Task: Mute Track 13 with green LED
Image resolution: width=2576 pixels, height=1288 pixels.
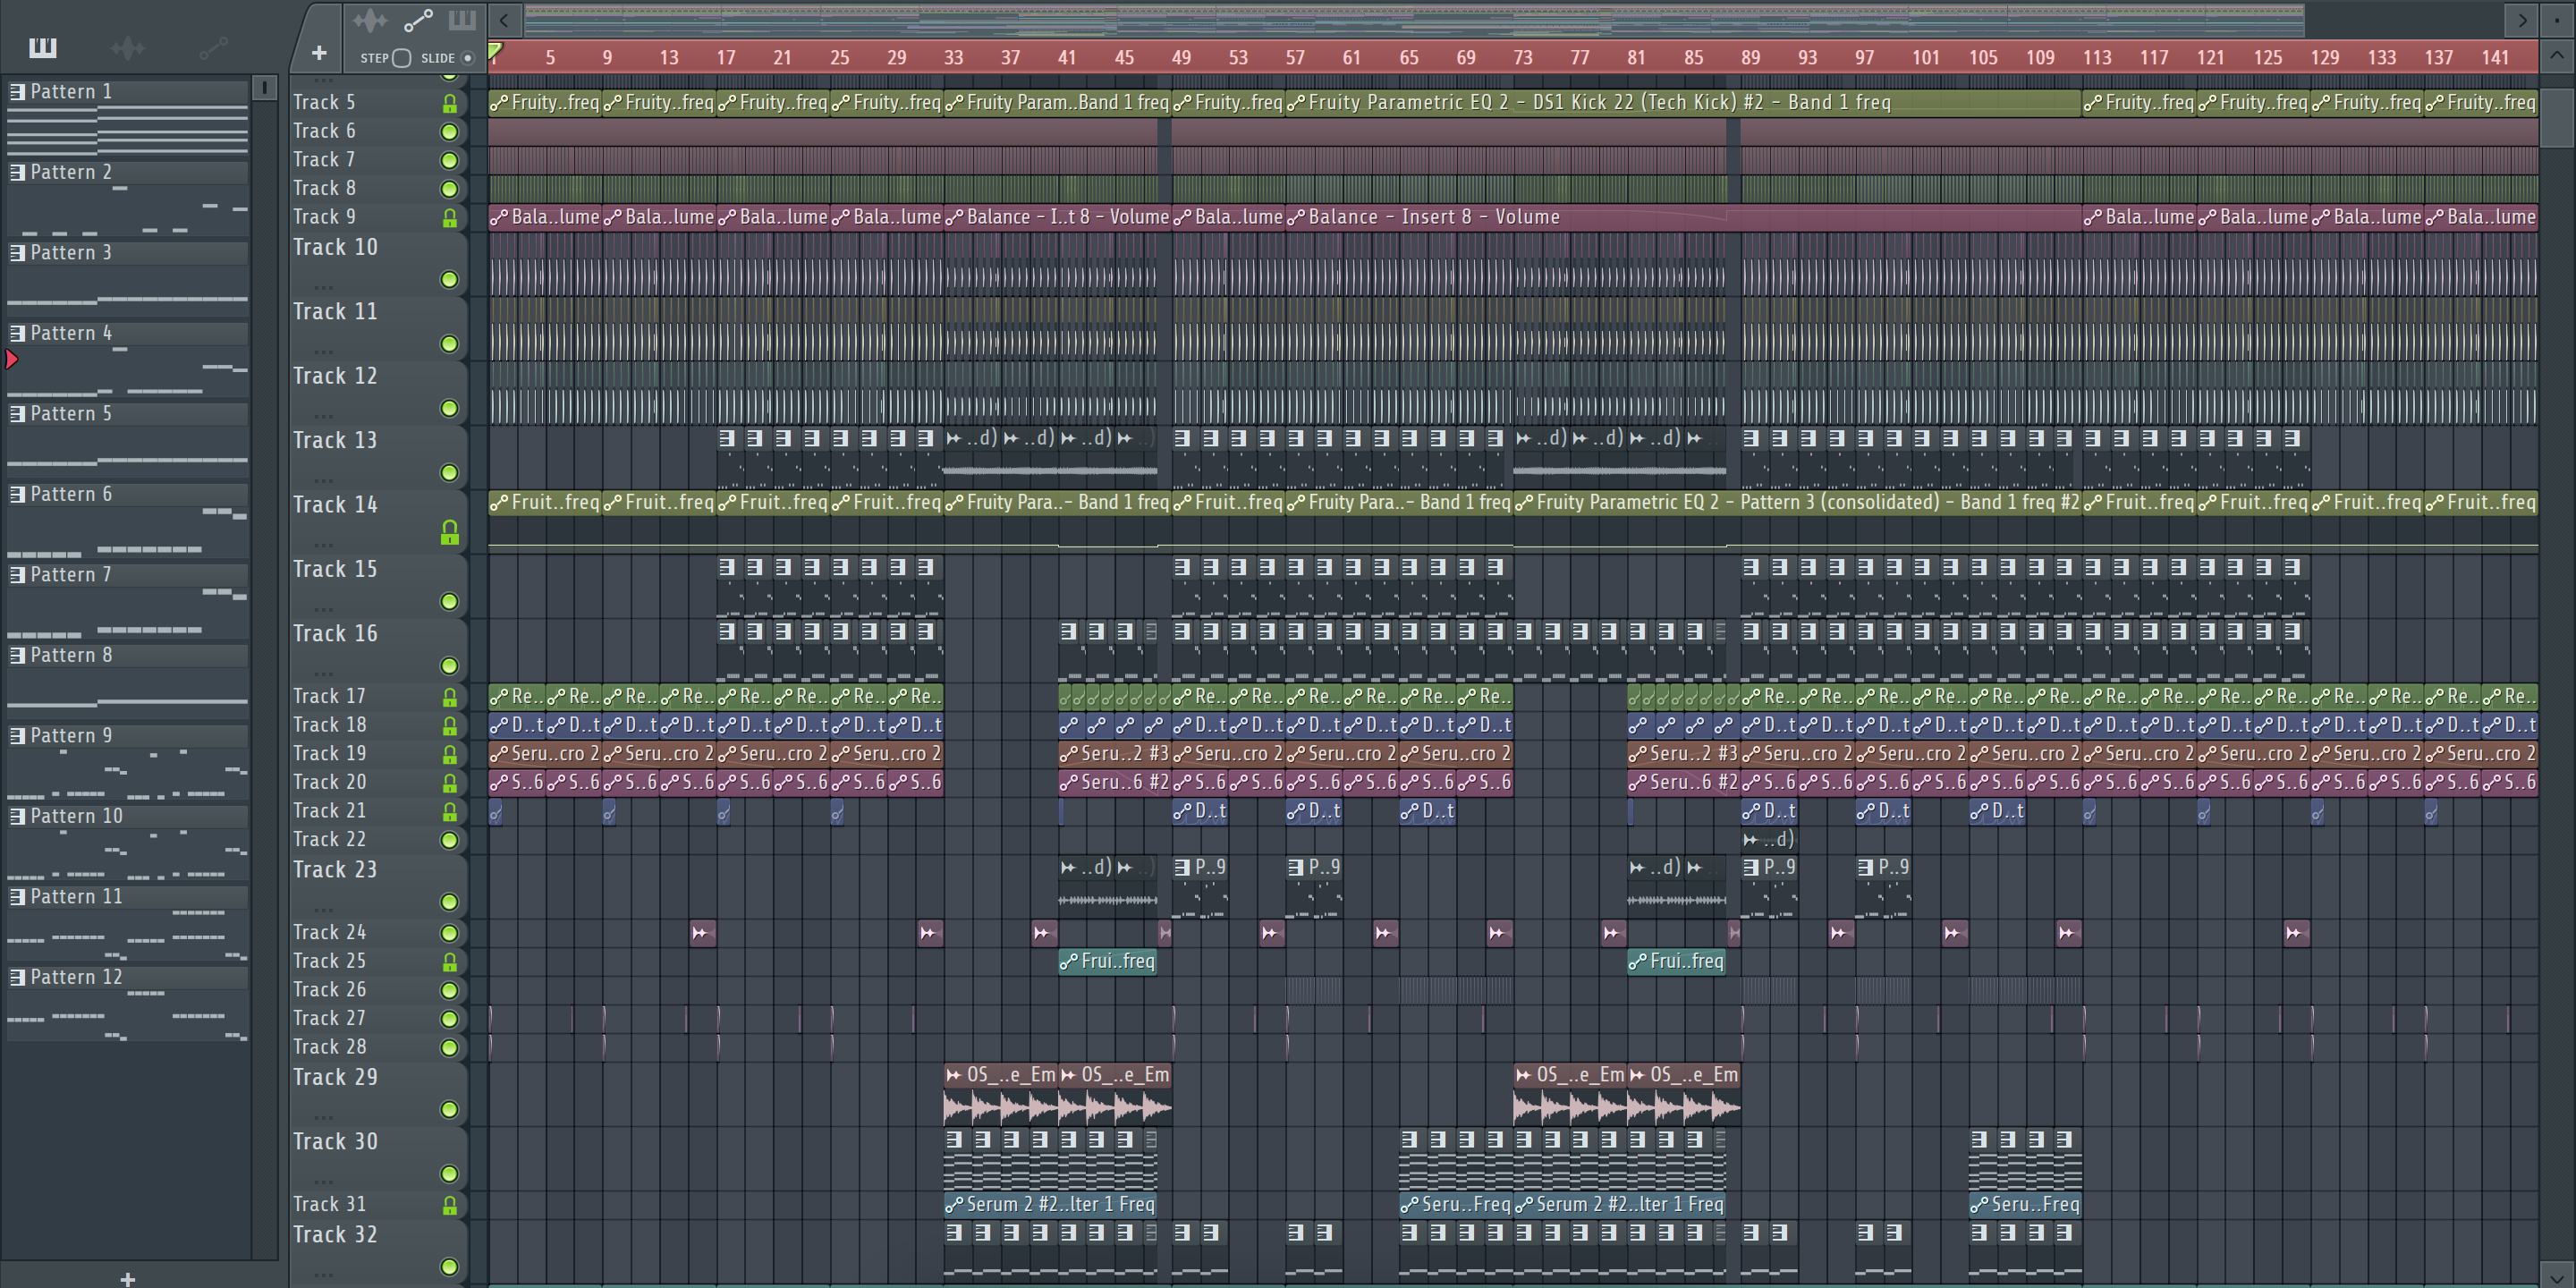Action: [450, 473]
